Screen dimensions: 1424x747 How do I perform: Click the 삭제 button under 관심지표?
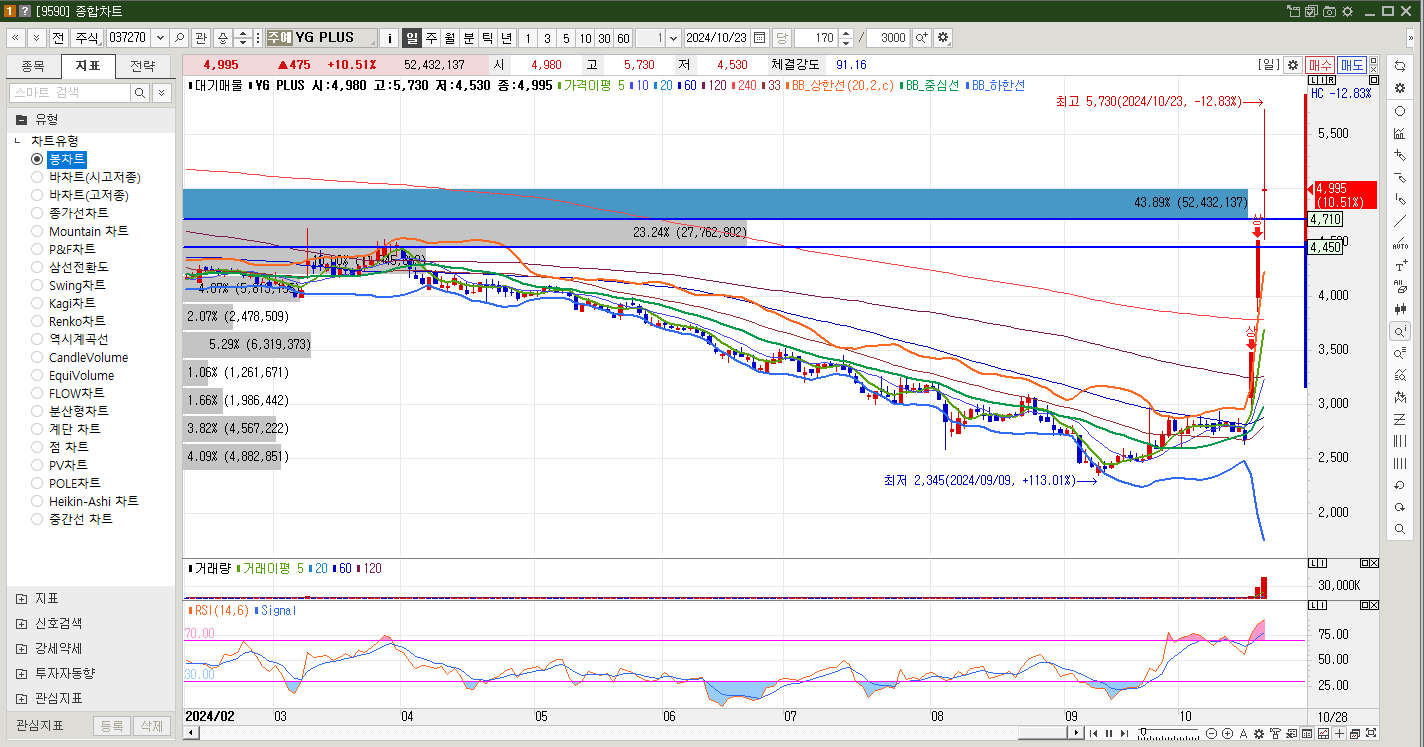pyautogui.click(x=151, y=726)
